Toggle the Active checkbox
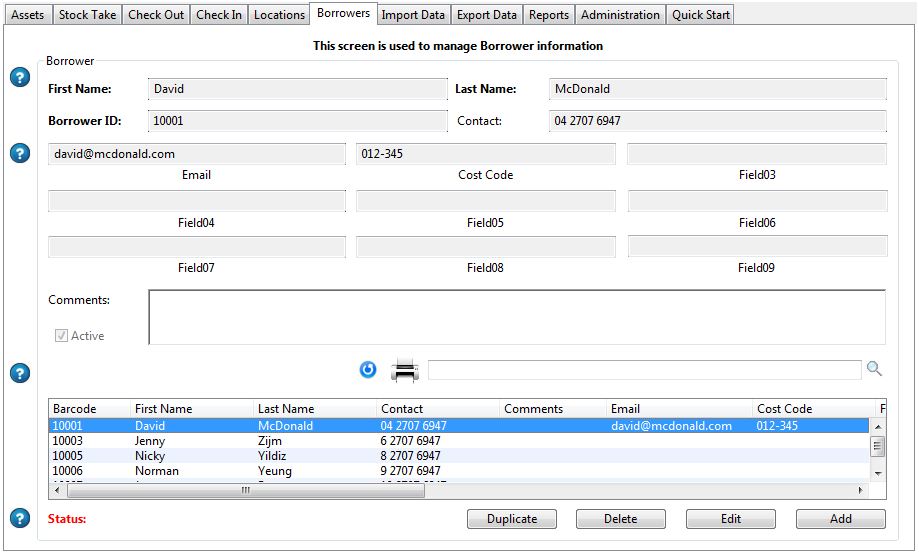 pyautogui.click(x=61, y=336)
